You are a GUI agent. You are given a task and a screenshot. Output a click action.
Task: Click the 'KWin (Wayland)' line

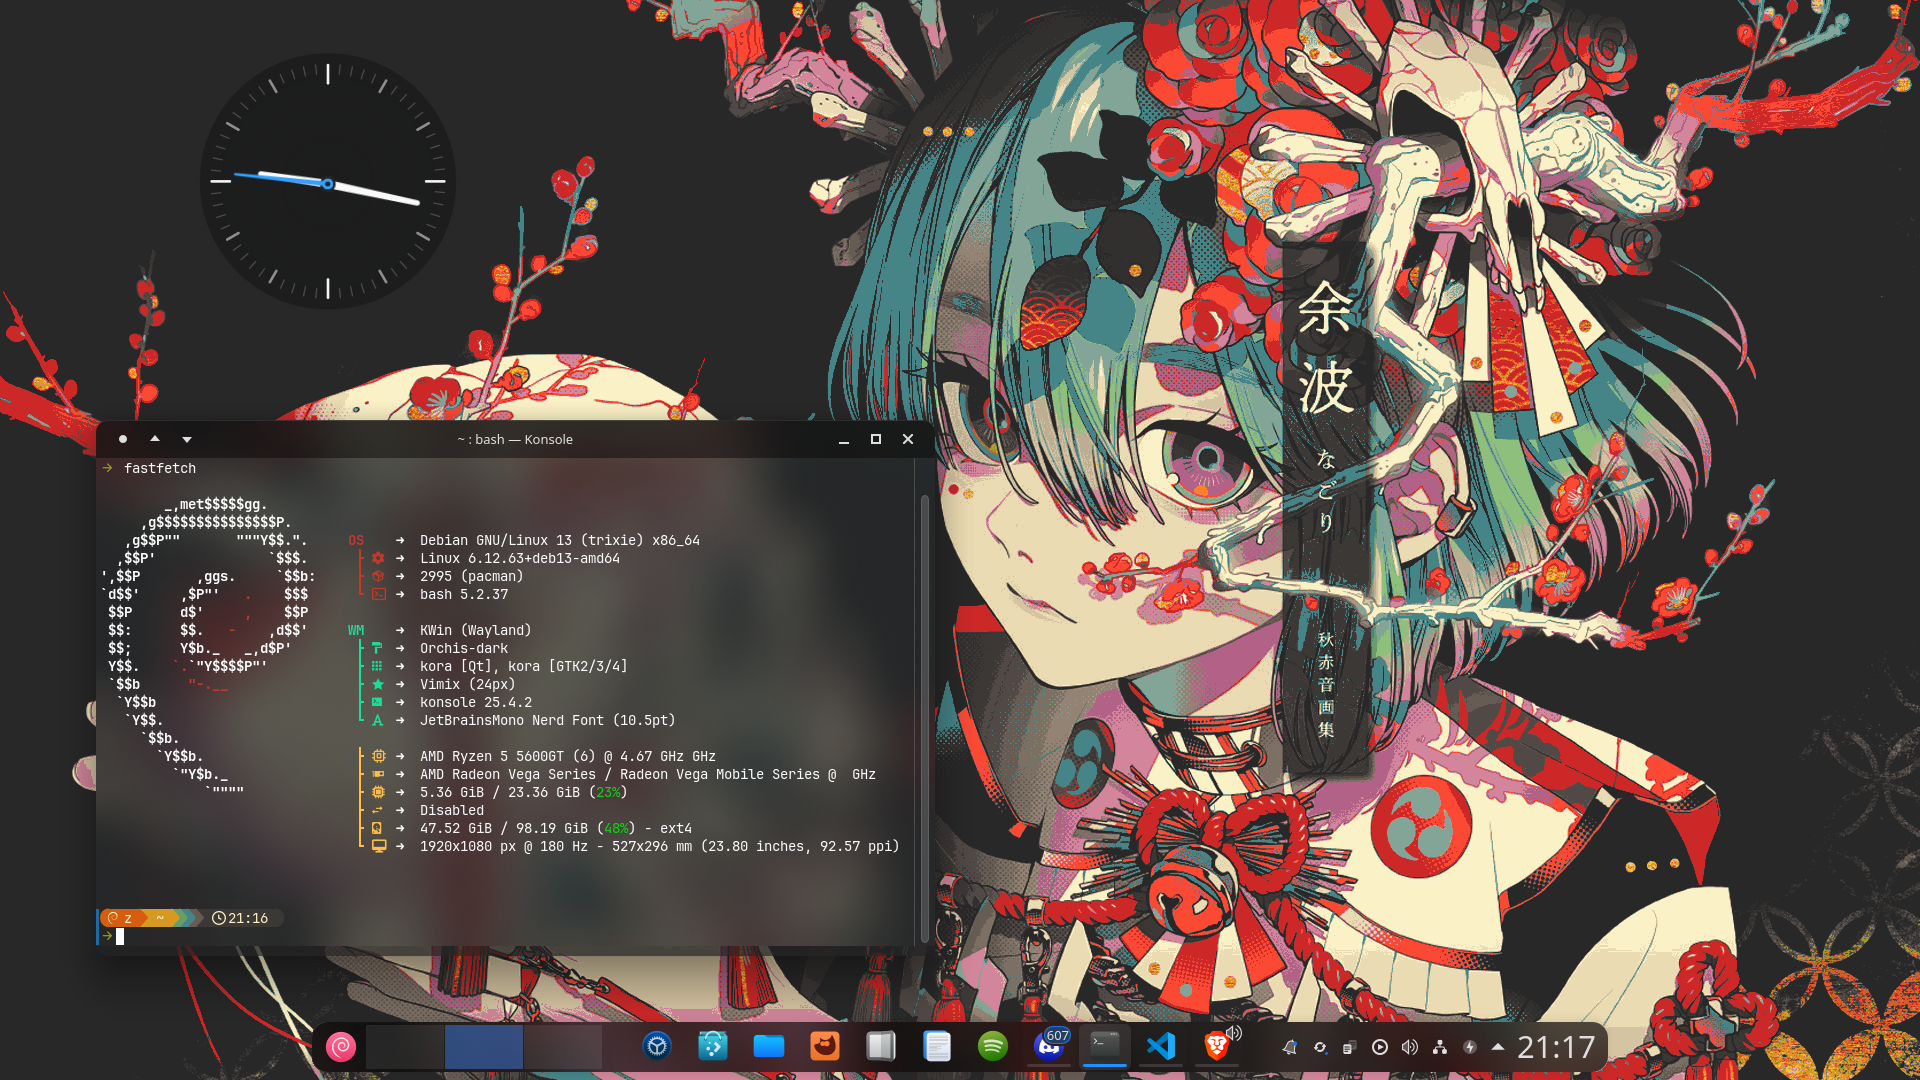[476, 630]
